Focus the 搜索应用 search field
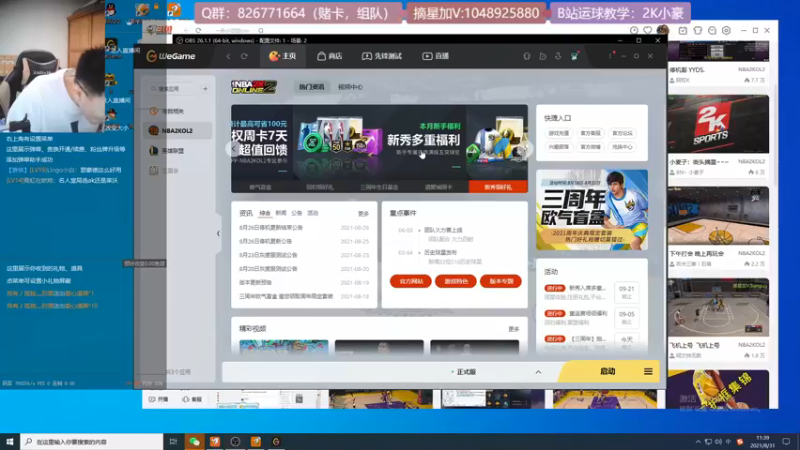 point(173,89)
